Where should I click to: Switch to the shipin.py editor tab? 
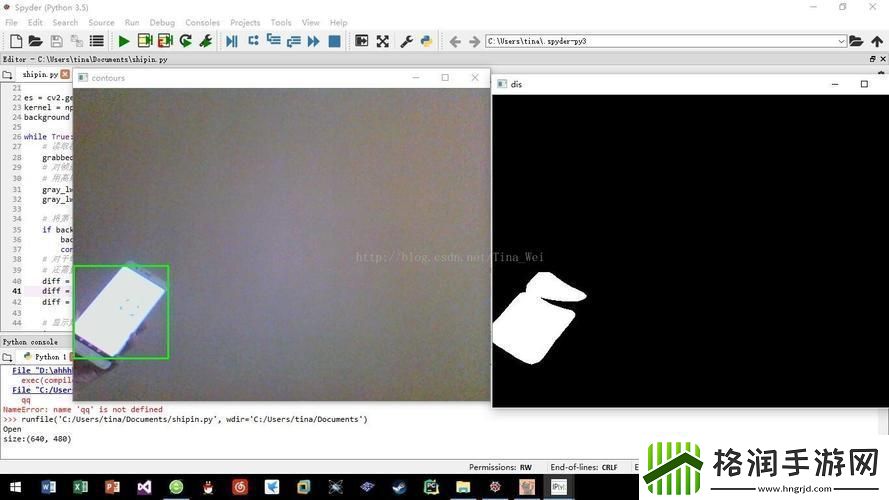tap(38, 75)
